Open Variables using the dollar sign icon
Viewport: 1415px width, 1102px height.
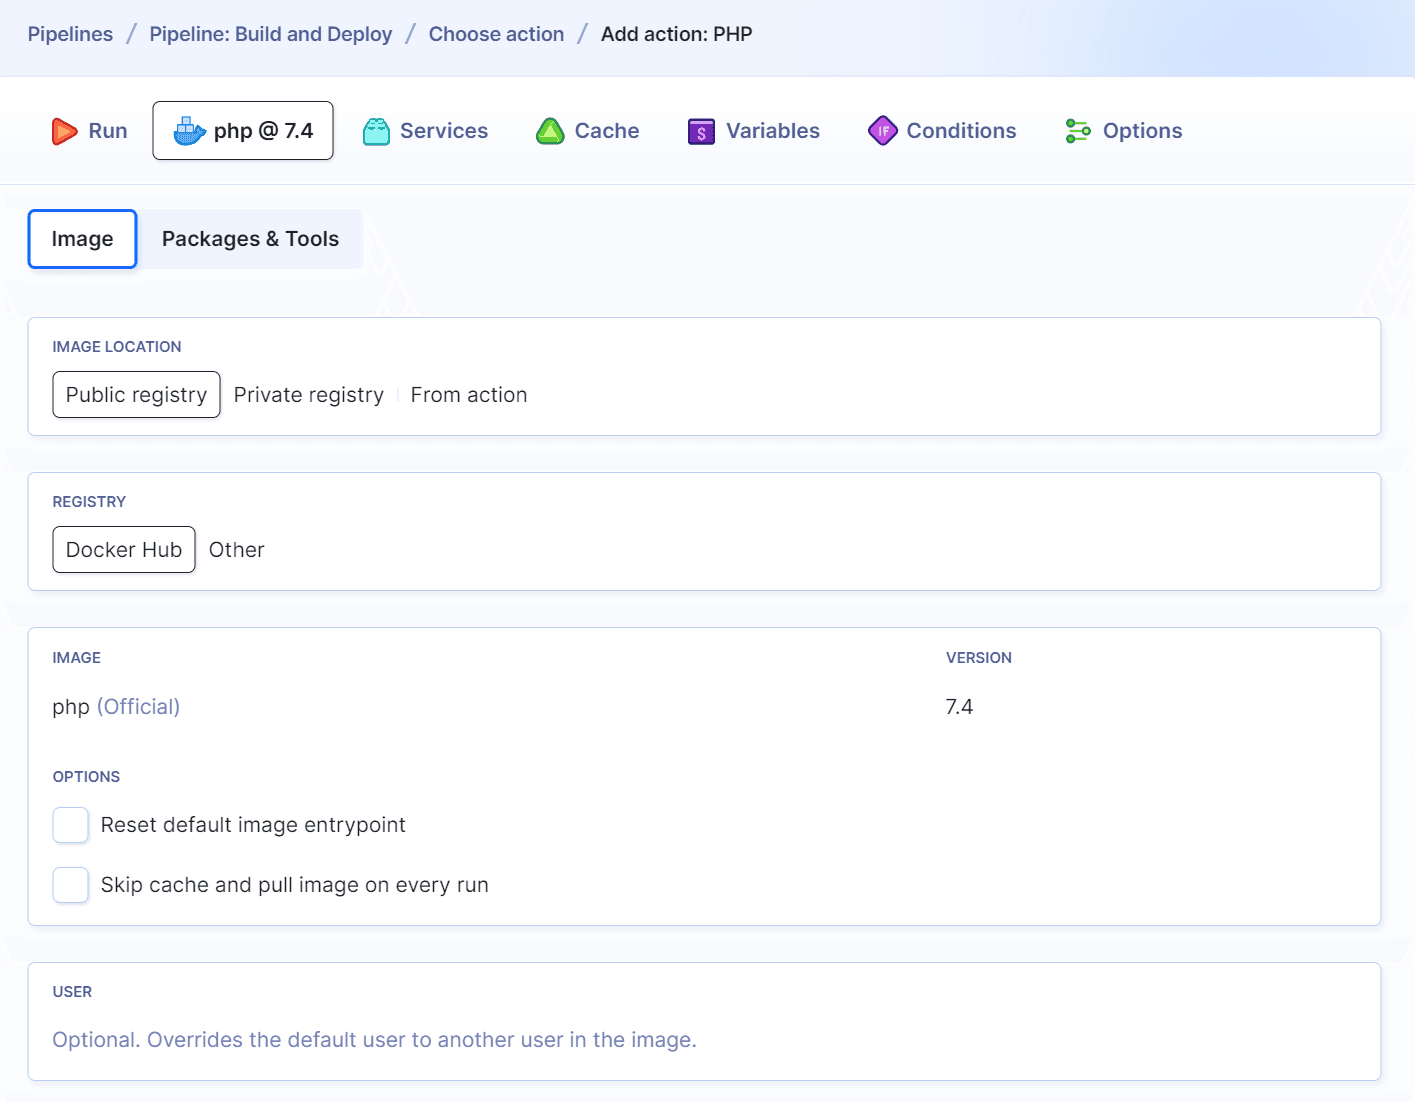click(x=700, y=130)
